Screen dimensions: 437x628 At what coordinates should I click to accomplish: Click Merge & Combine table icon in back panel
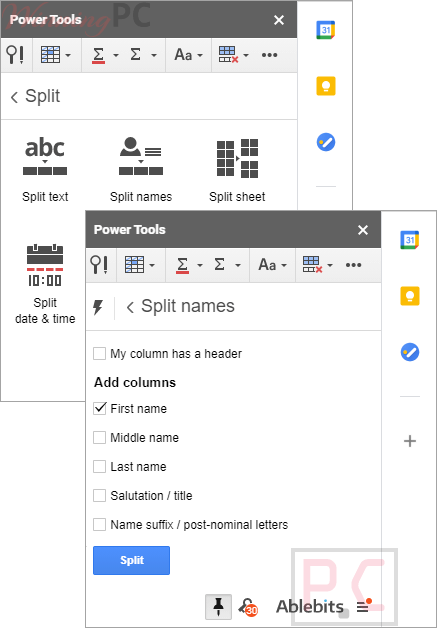(x=50, y=55)
